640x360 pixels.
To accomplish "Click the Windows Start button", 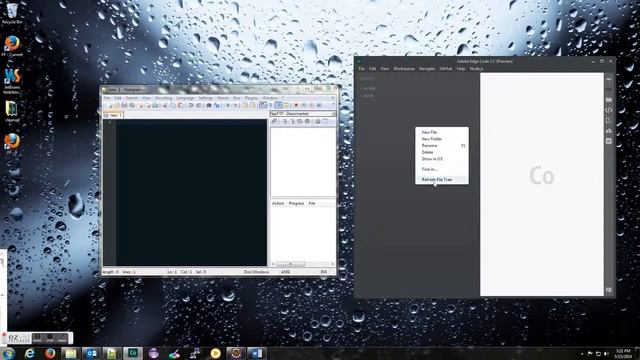I will (8, 353).
